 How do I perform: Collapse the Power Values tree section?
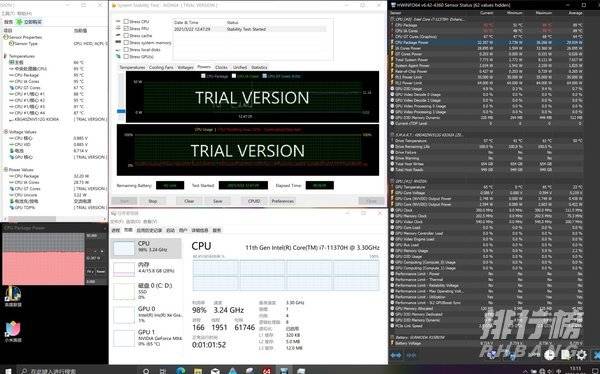[x=5, y=170]
